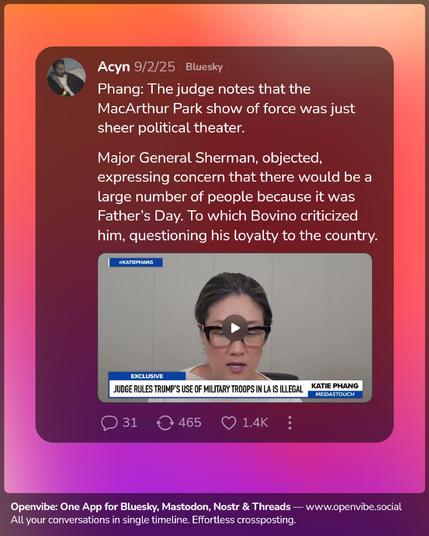The image size is (429, 536).
Task: Click the video headline about military troops
Action: point(208,389)
